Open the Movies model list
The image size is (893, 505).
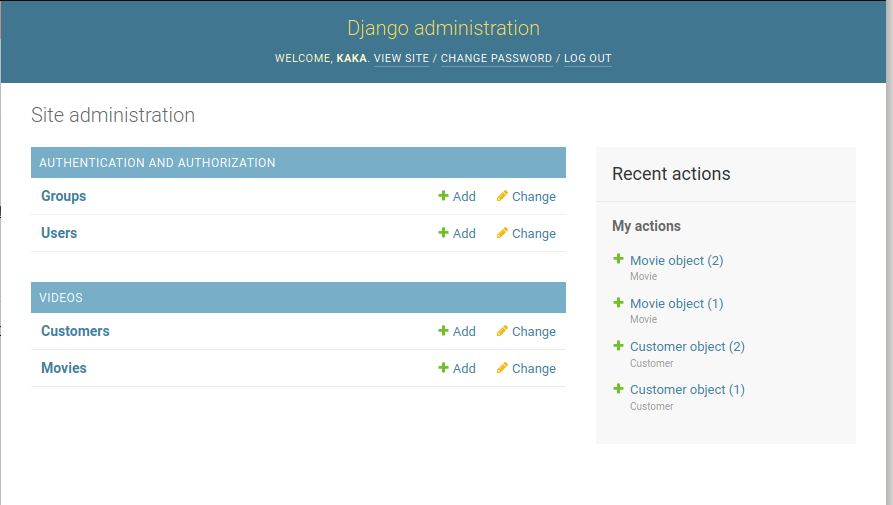pyautogui.click(x=64, y=368)
